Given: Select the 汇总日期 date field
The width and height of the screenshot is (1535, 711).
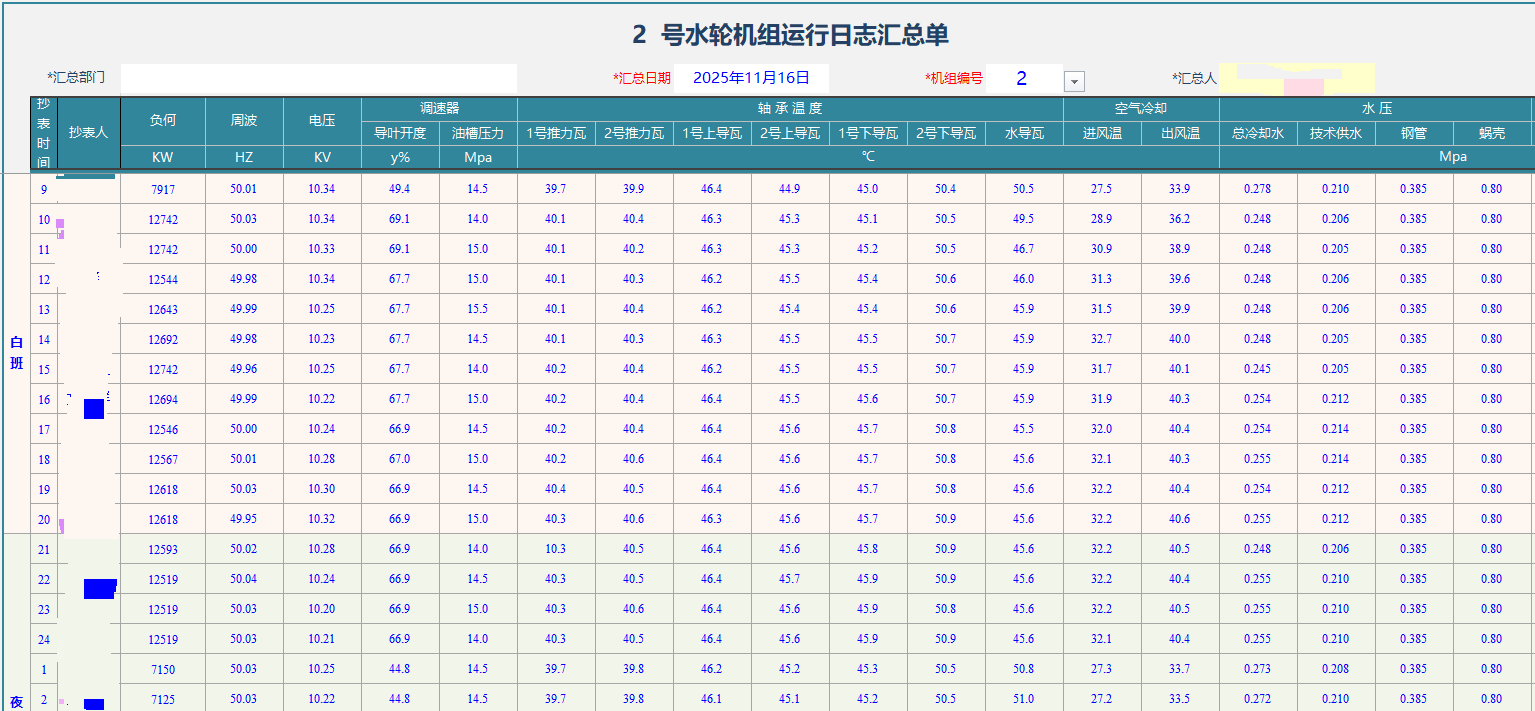Looking at the screenshot, I should pyautogui.click(x=751, y=78).
